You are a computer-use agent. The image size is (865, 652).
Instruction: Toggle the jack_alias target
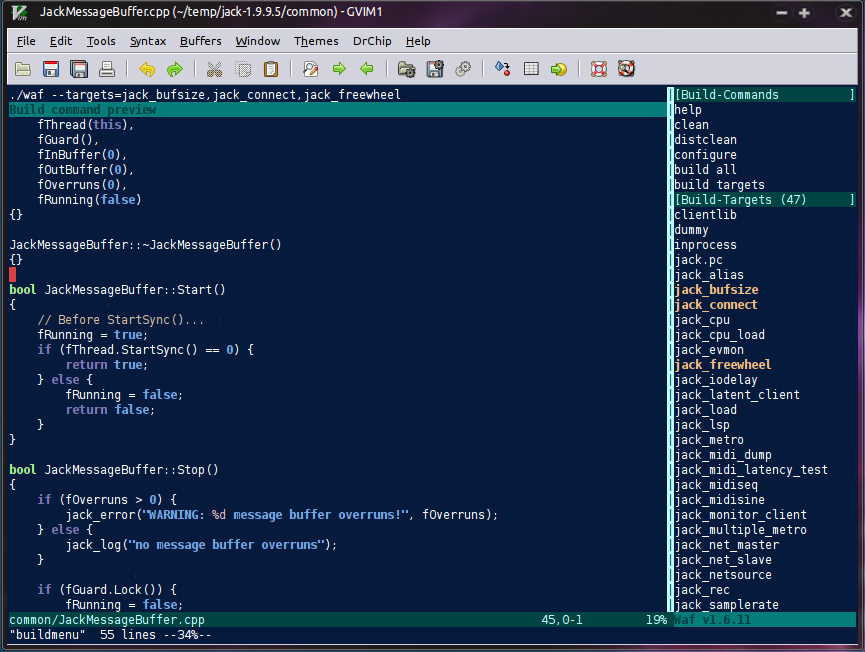pos(709,275)
